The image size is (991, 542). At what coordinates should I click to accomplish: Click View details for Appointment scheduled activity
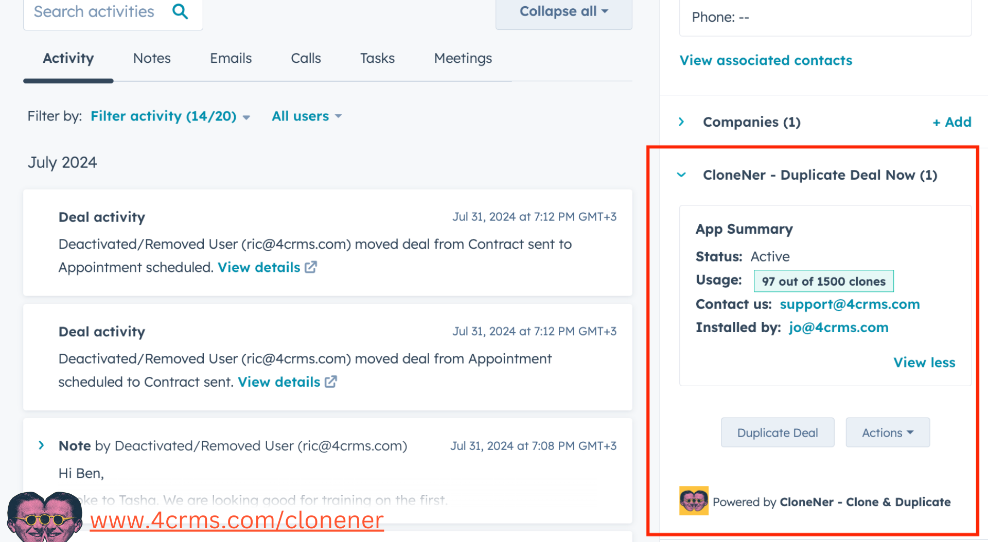point(259,267)
